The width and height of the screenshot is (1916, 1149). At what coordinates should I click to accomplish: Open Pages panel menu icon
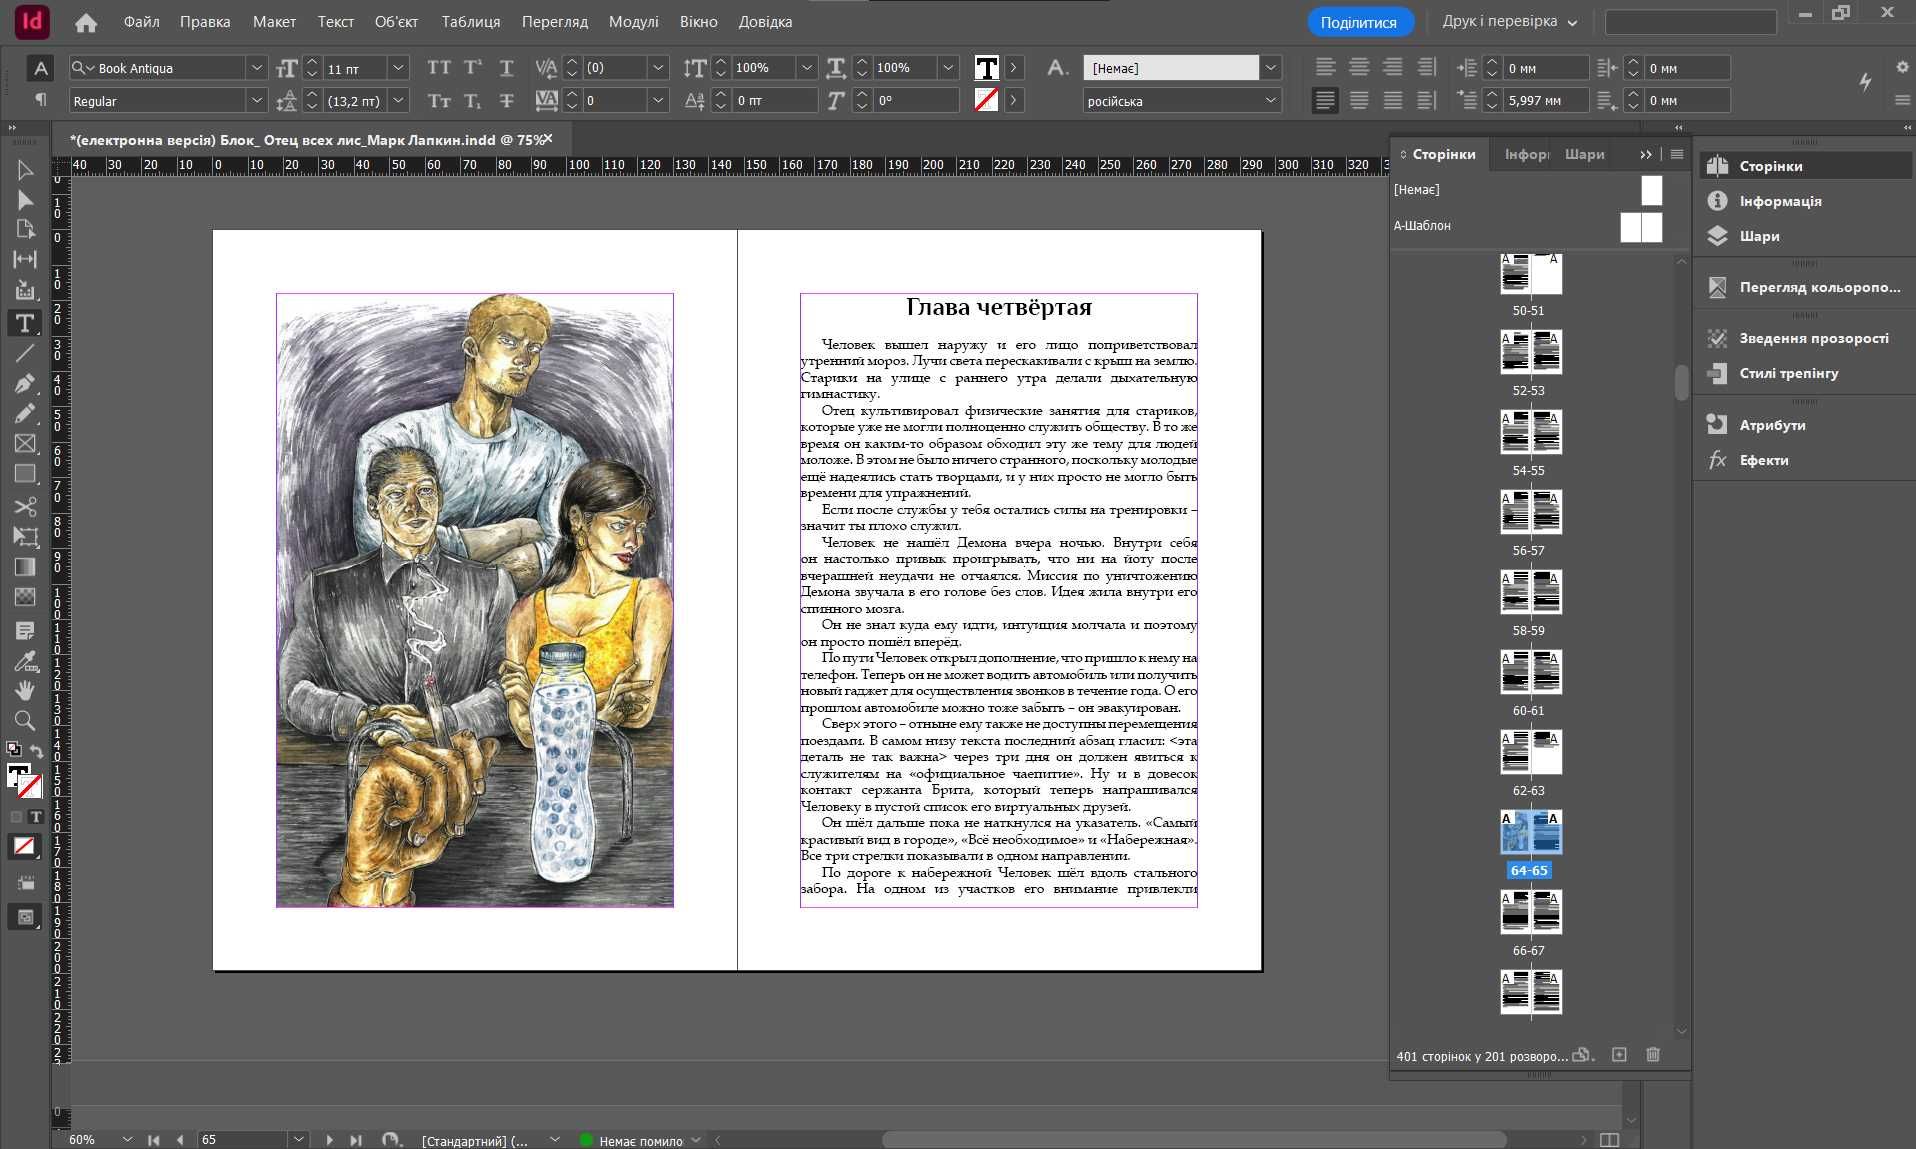[x=1677, y=154]
